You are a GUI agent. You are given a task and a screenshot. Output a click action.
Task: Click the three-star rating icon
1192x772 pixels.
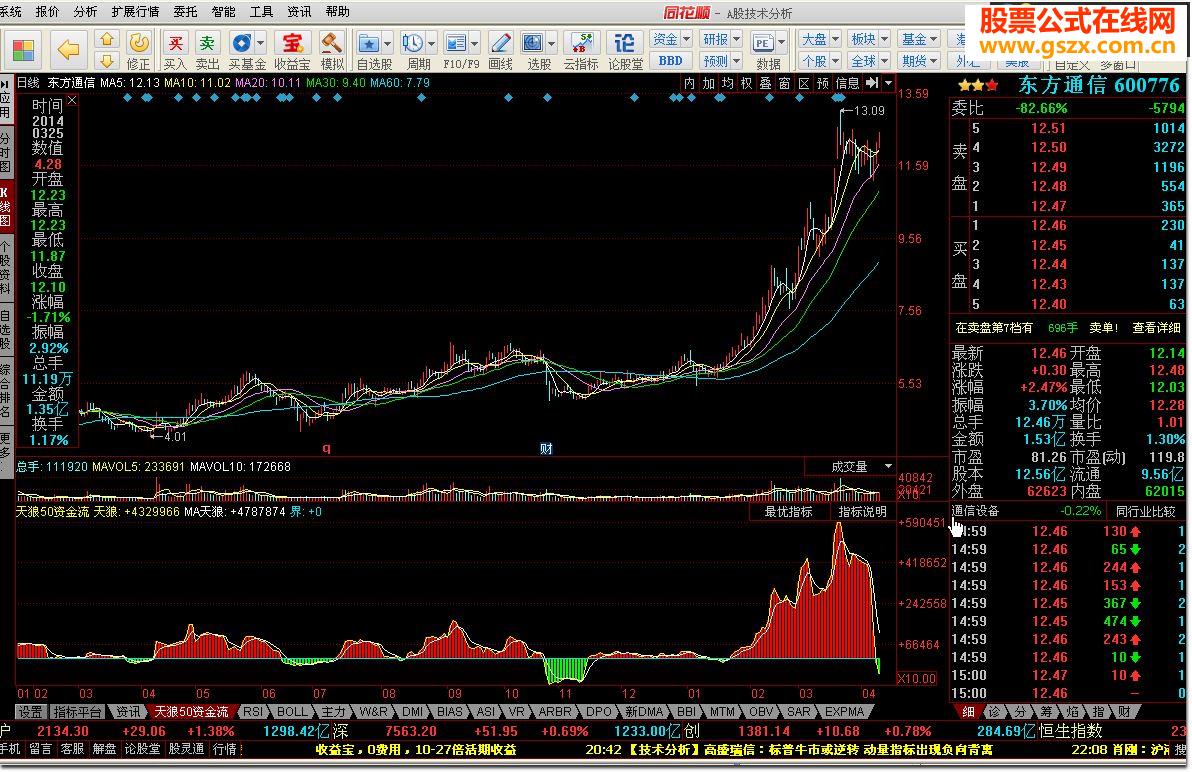978,86
